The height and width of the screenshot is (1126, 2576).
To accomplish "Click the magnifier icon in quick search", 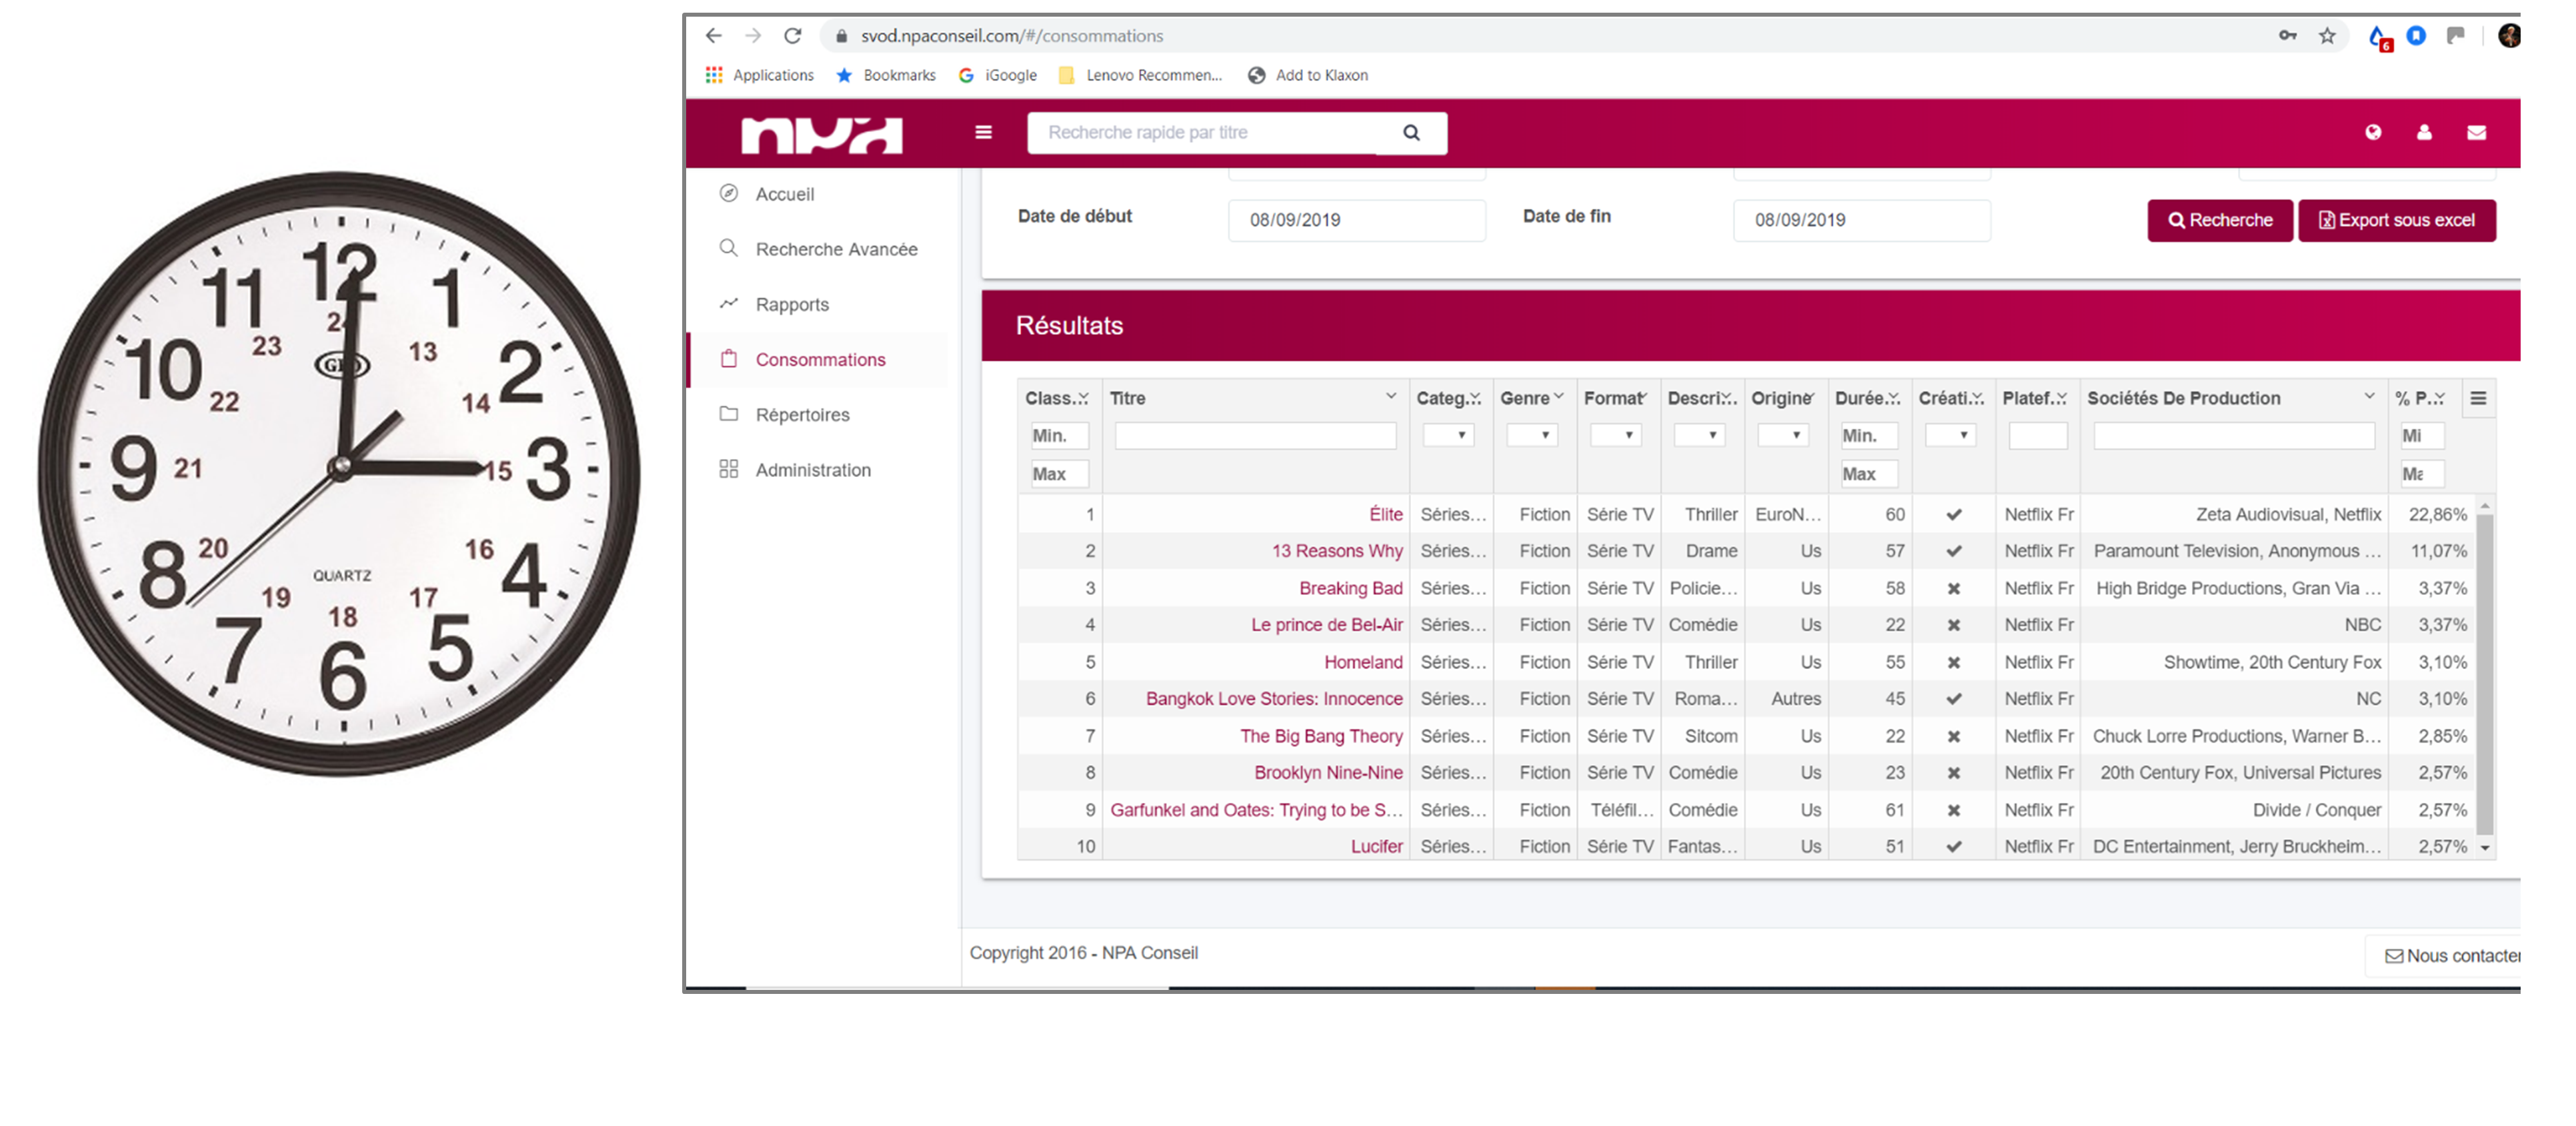I will click(x=1411, y=133).
